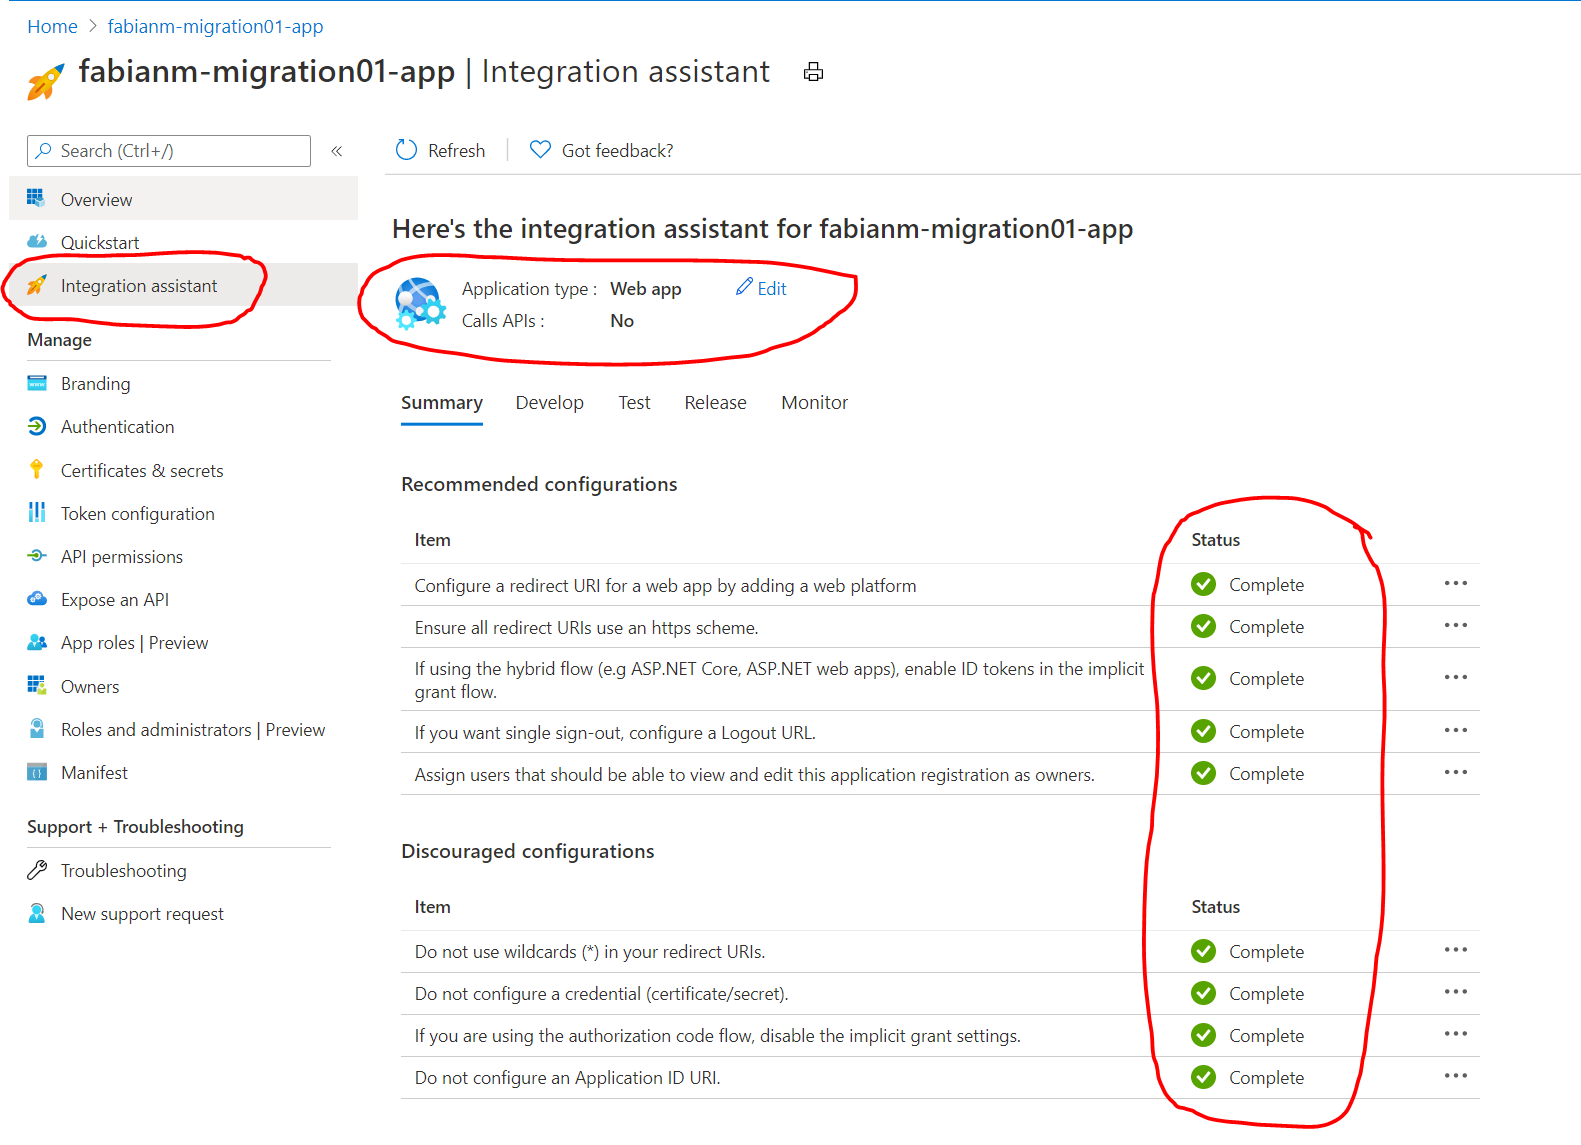Viewport: 1581px width, 1145px height.
Task: Click the heart feedback icon
Action: click(540, 150)
